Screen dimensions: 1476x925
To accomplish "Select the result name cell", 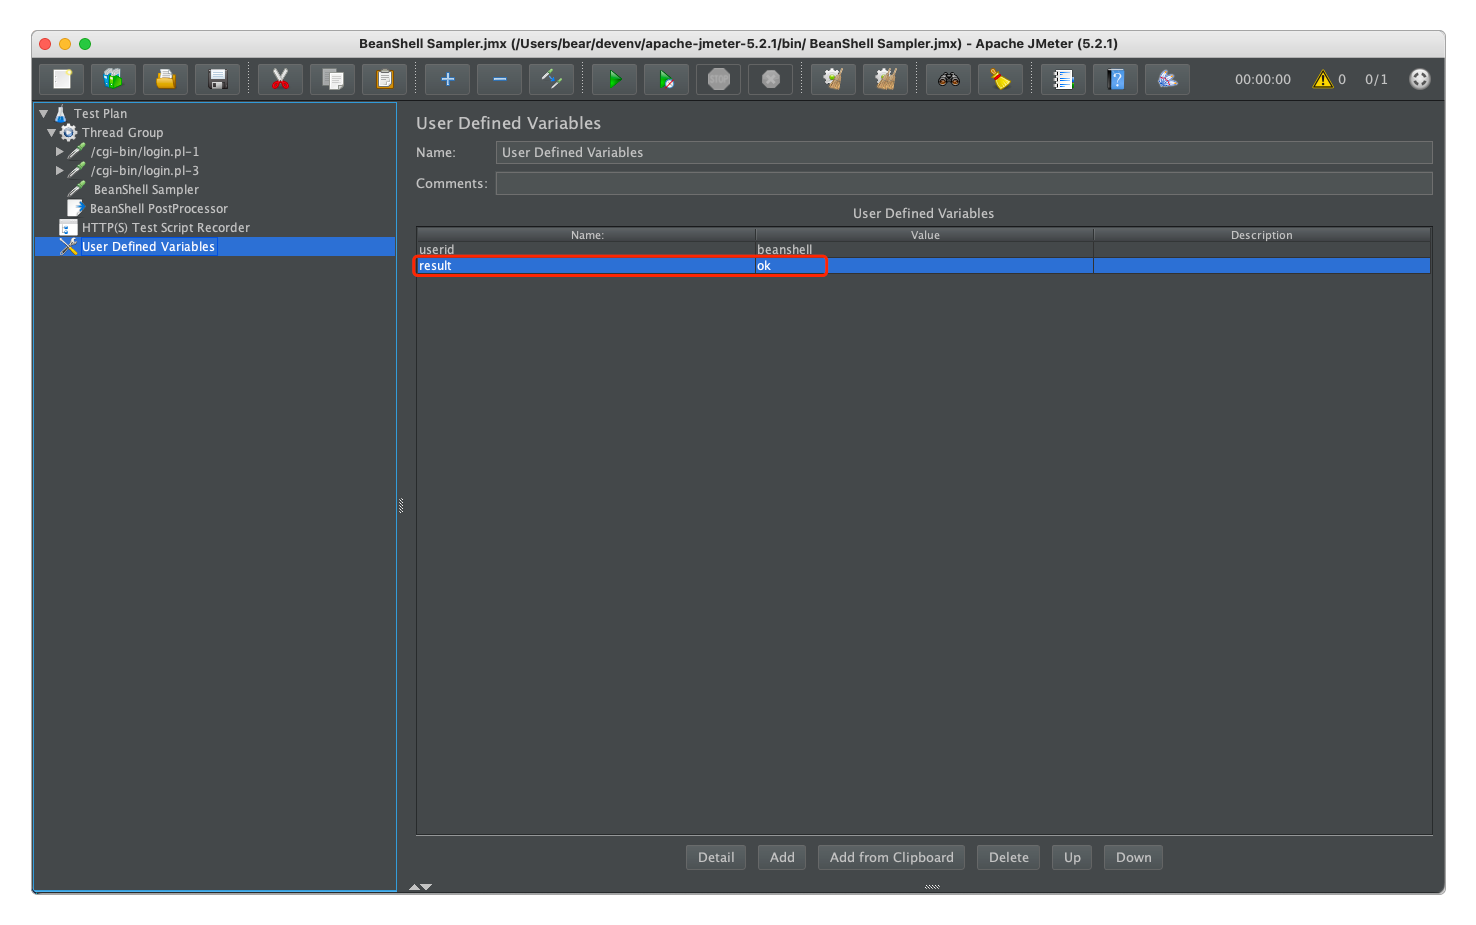I will (x=586, y=266).
